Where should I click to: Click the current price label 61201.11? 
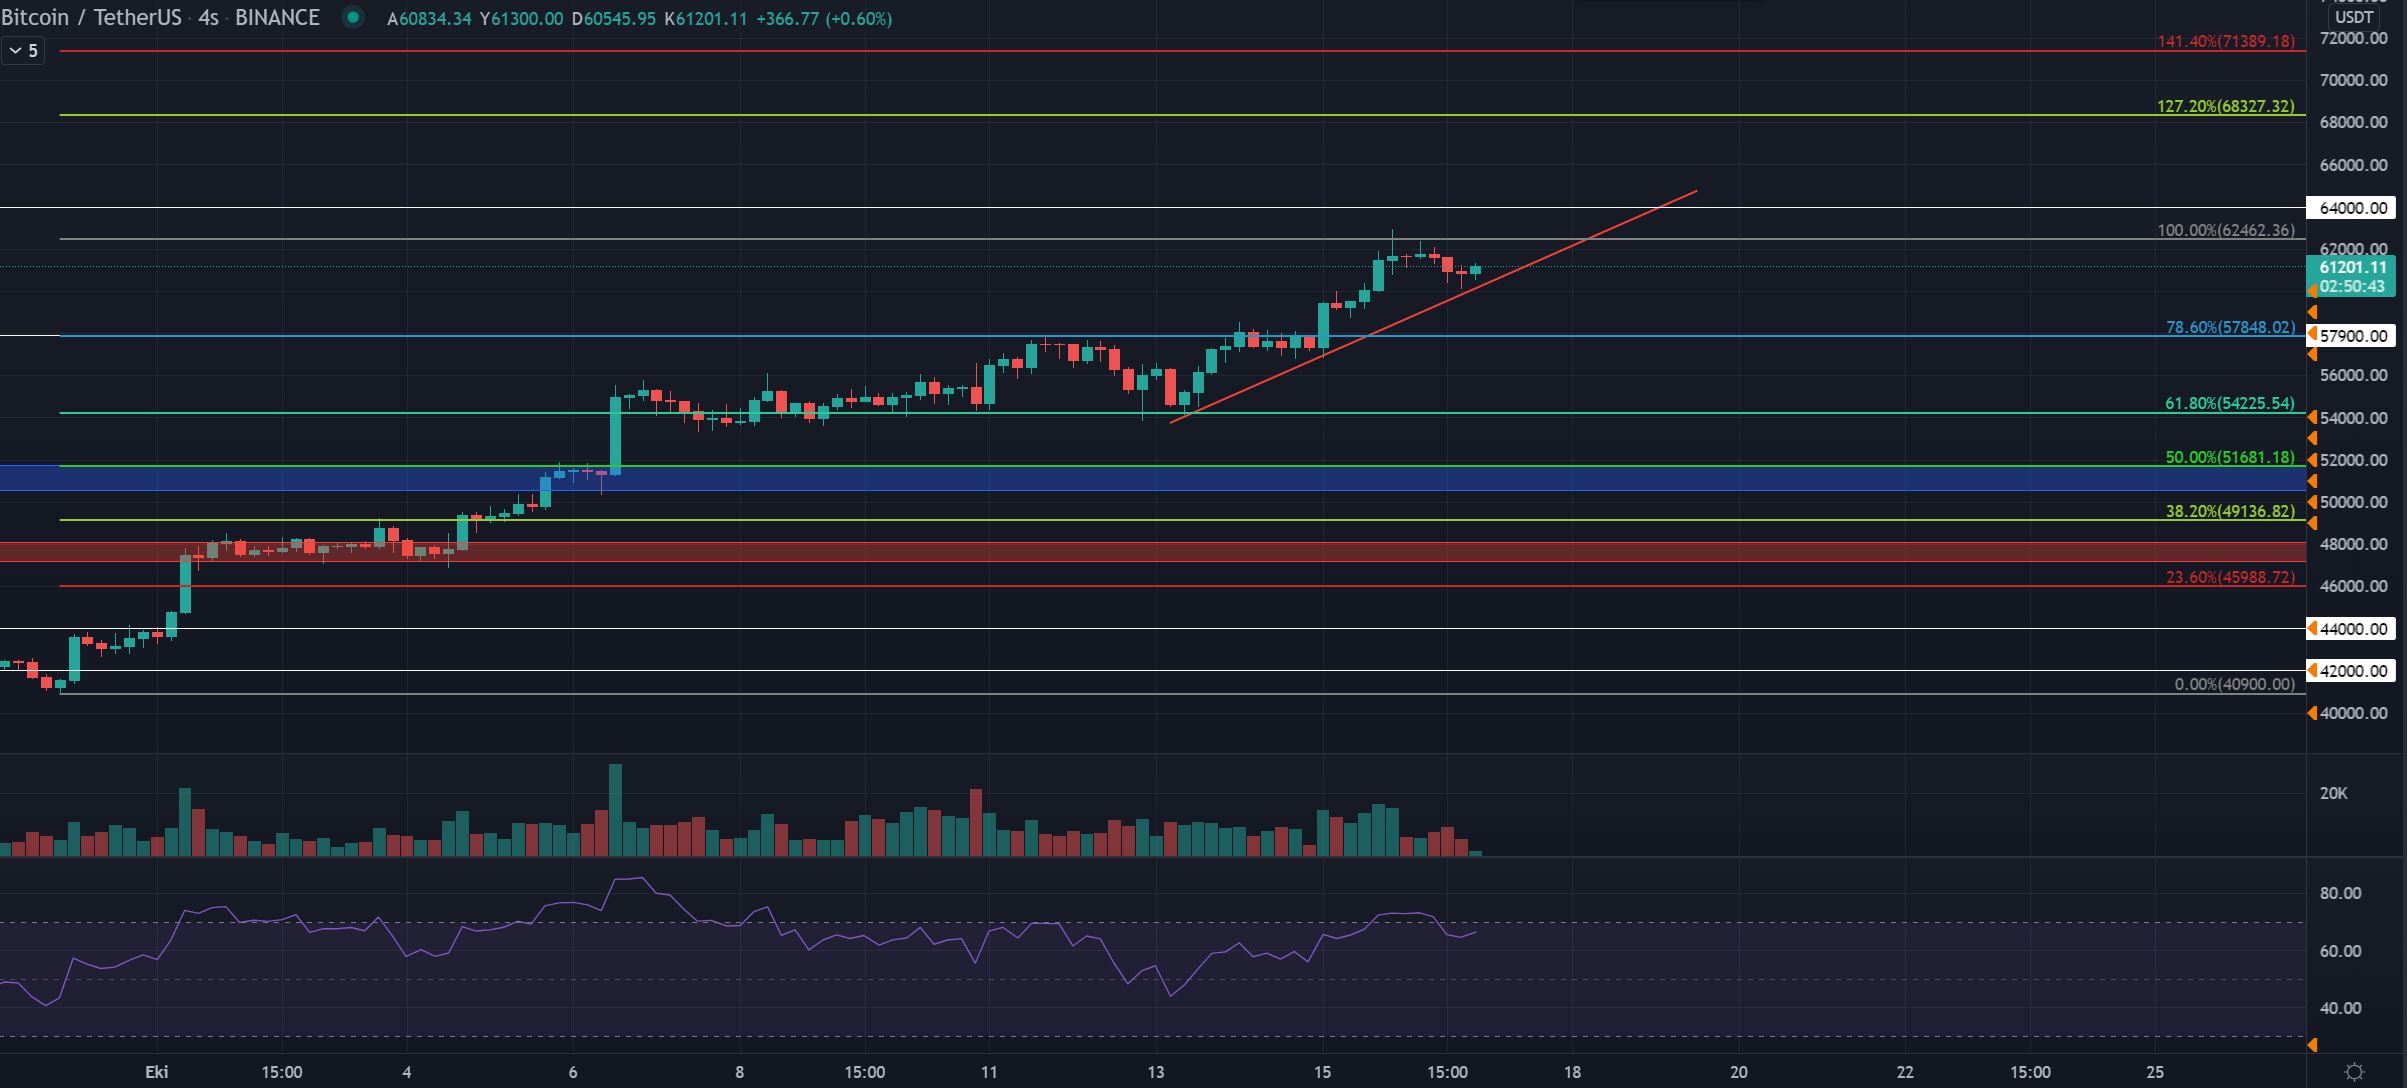2350,267
